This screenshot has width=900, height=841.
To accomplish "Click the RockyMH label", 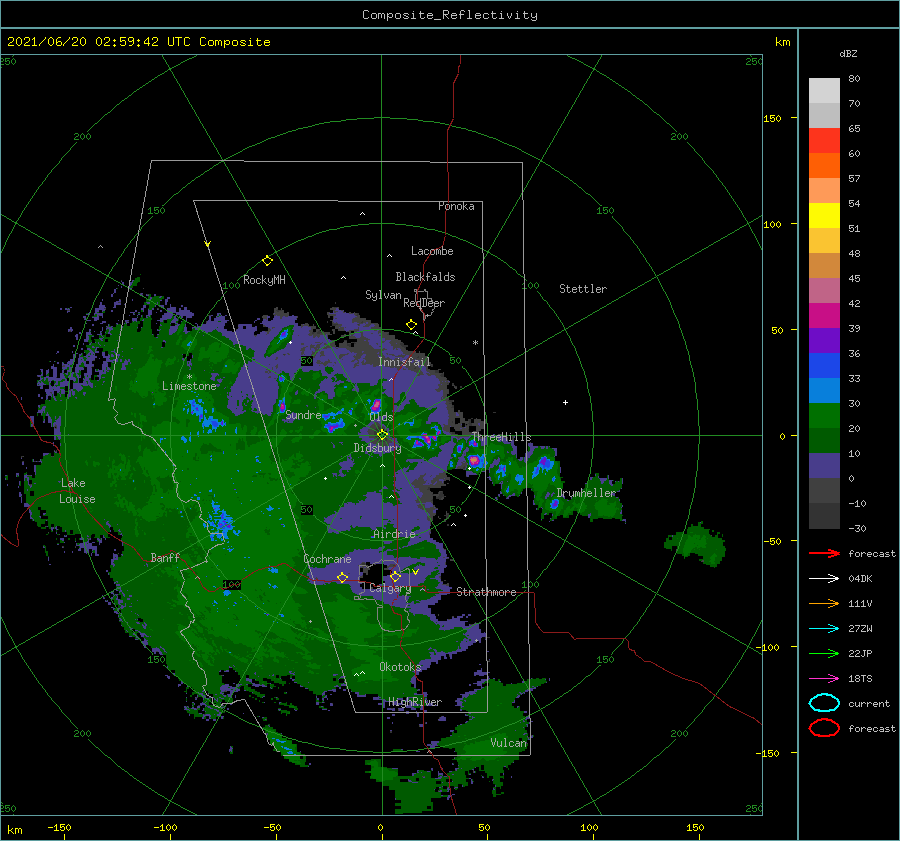I will point(264,280).
